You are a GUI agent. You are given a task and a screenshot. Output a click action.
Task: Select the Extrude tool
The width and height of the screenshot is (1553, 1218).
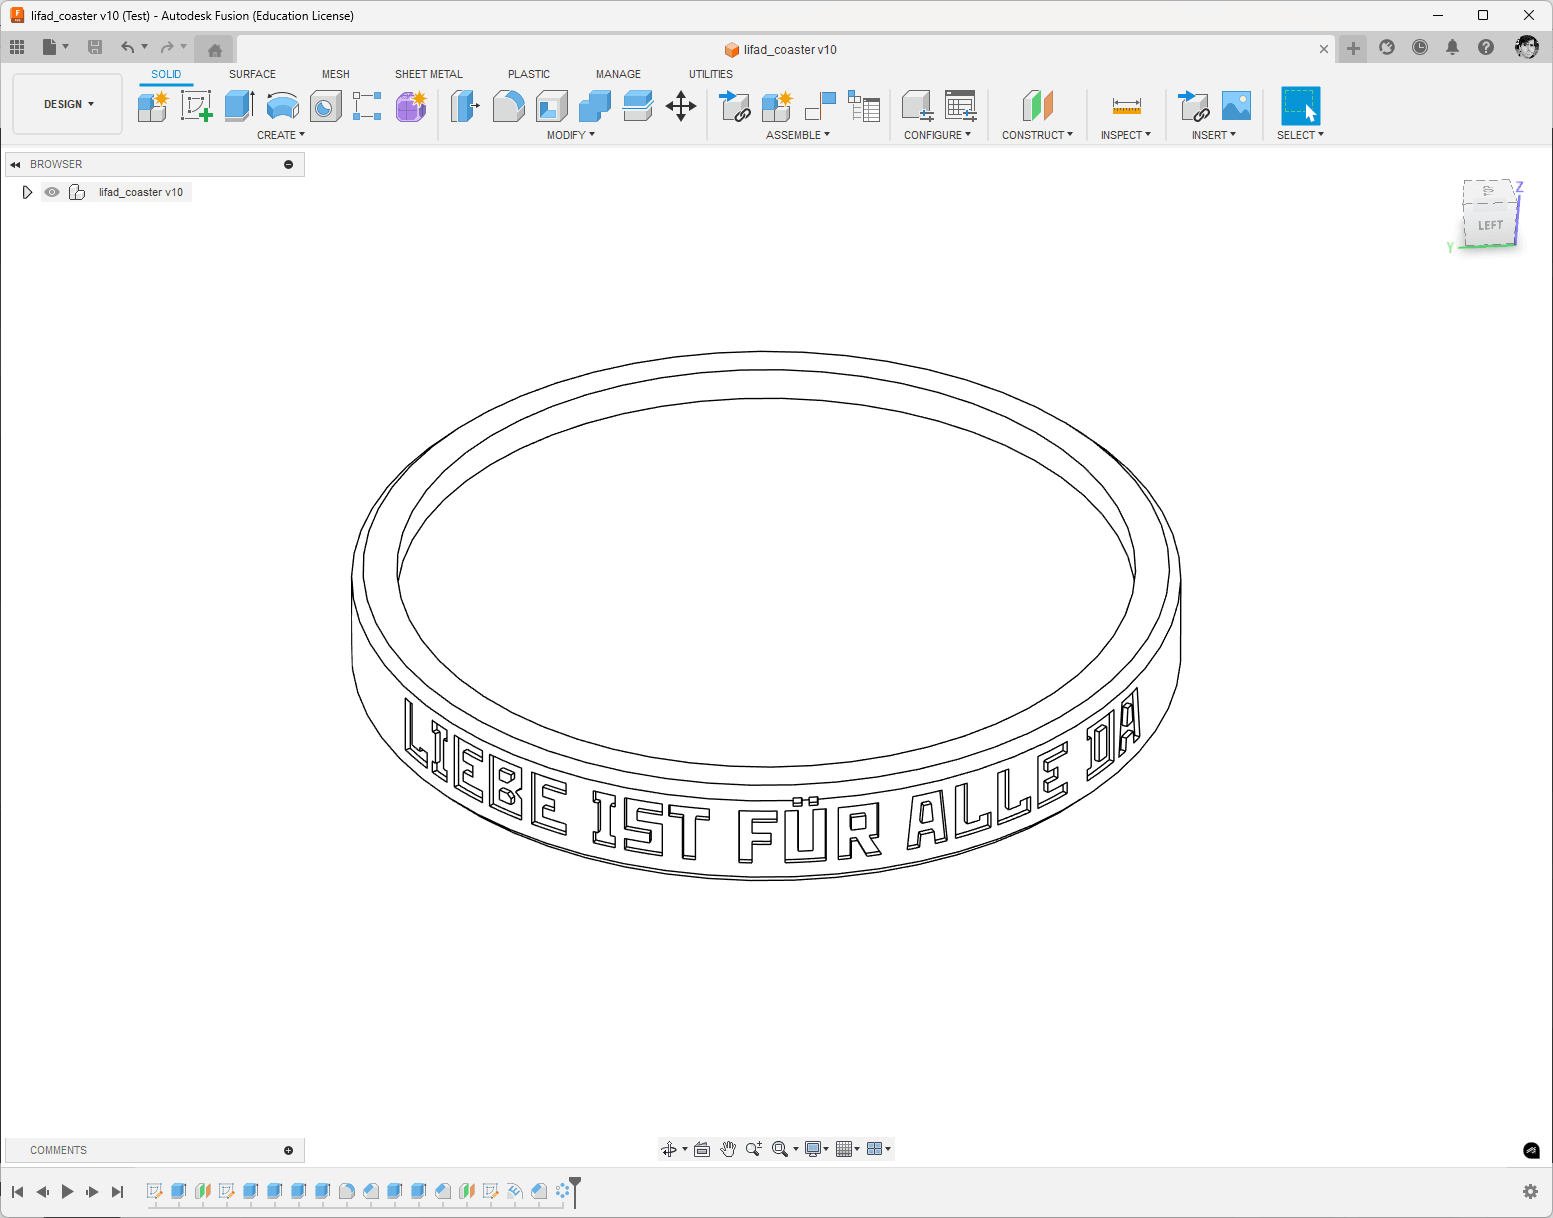point(239,106)
